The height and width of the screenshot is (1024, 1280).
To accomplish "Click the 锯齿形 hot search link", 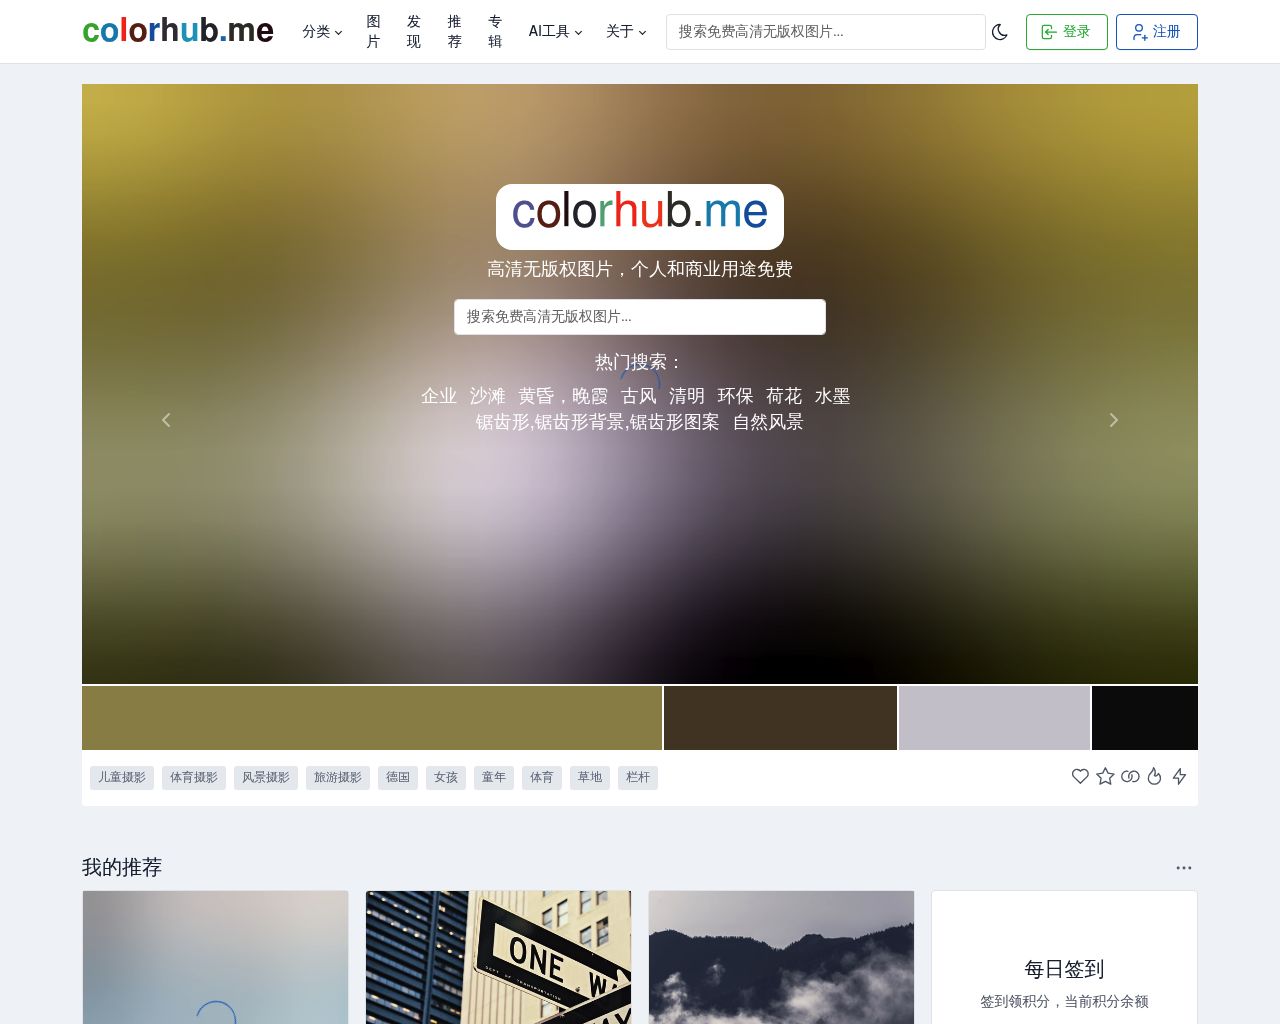I will (598, 422).
